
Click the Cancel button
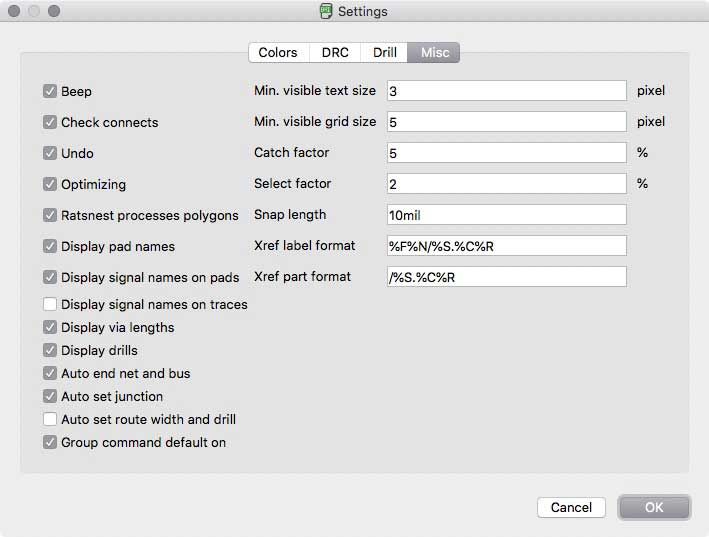point(571,507)
